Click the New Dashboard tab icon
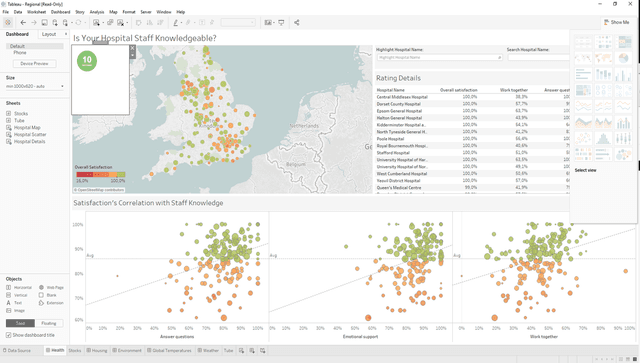 point(252,350)
